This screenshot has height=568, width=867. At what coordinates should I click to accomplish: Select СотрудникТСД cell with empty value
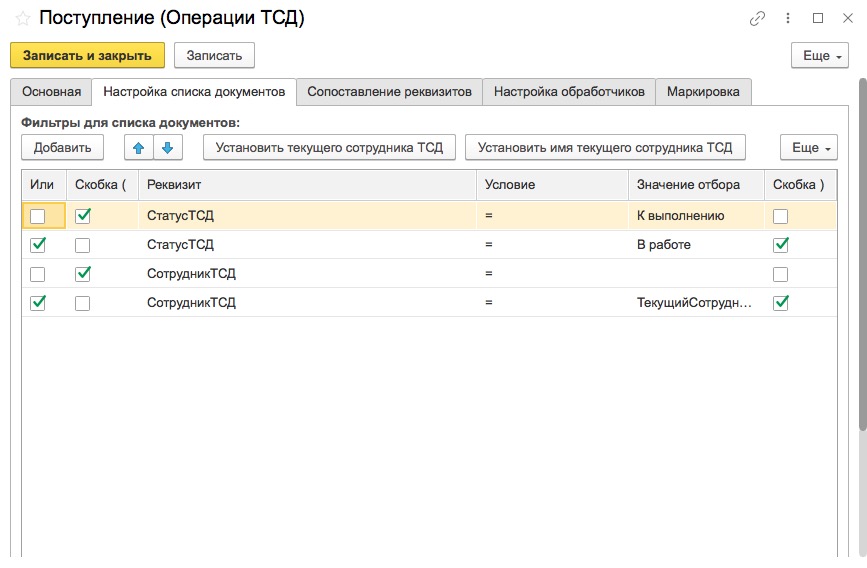coord(307,273)
